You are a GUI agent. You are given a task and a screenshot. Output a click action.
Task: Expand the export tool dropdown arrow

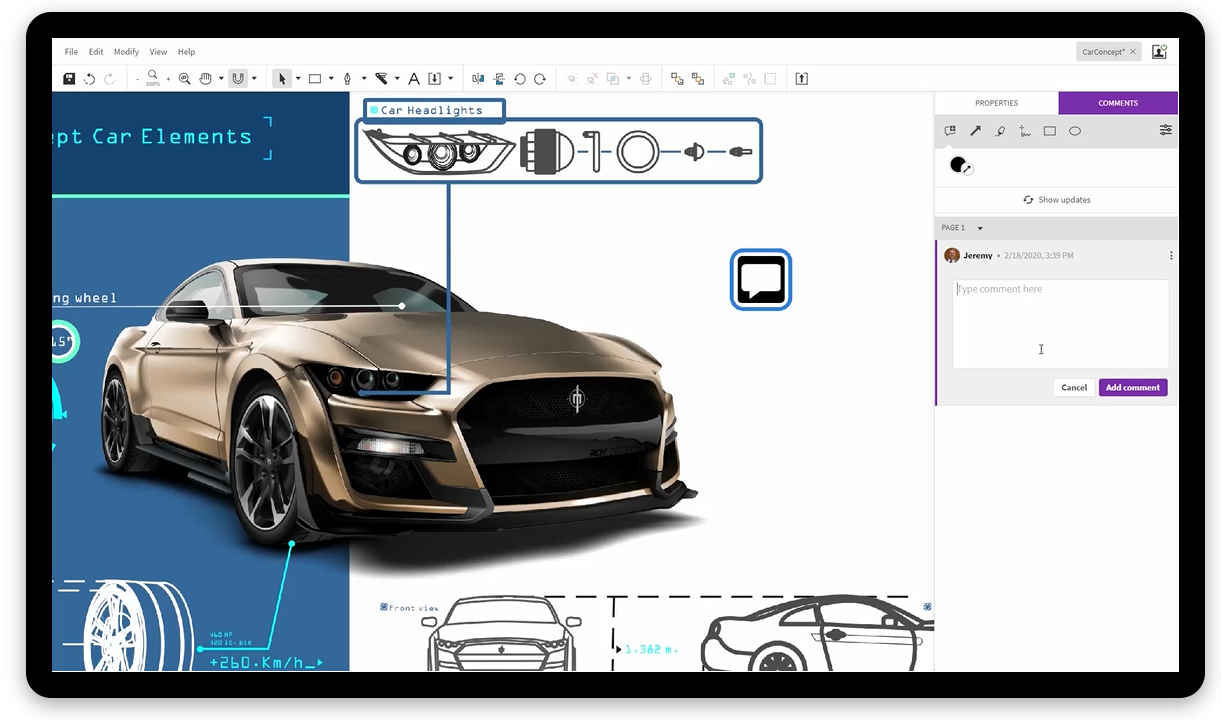[x=450, y=78]
